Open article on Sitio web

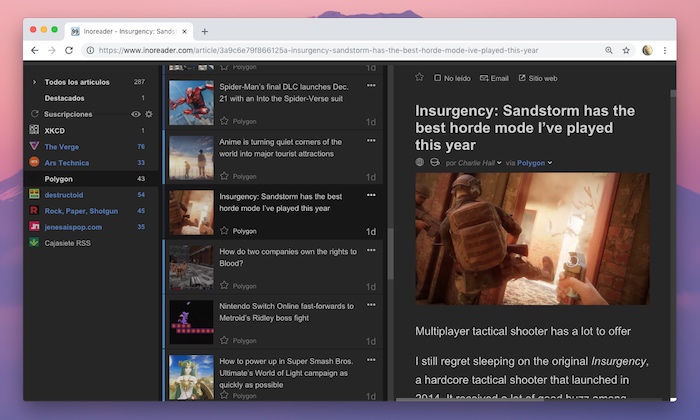[x=538, y=78]
